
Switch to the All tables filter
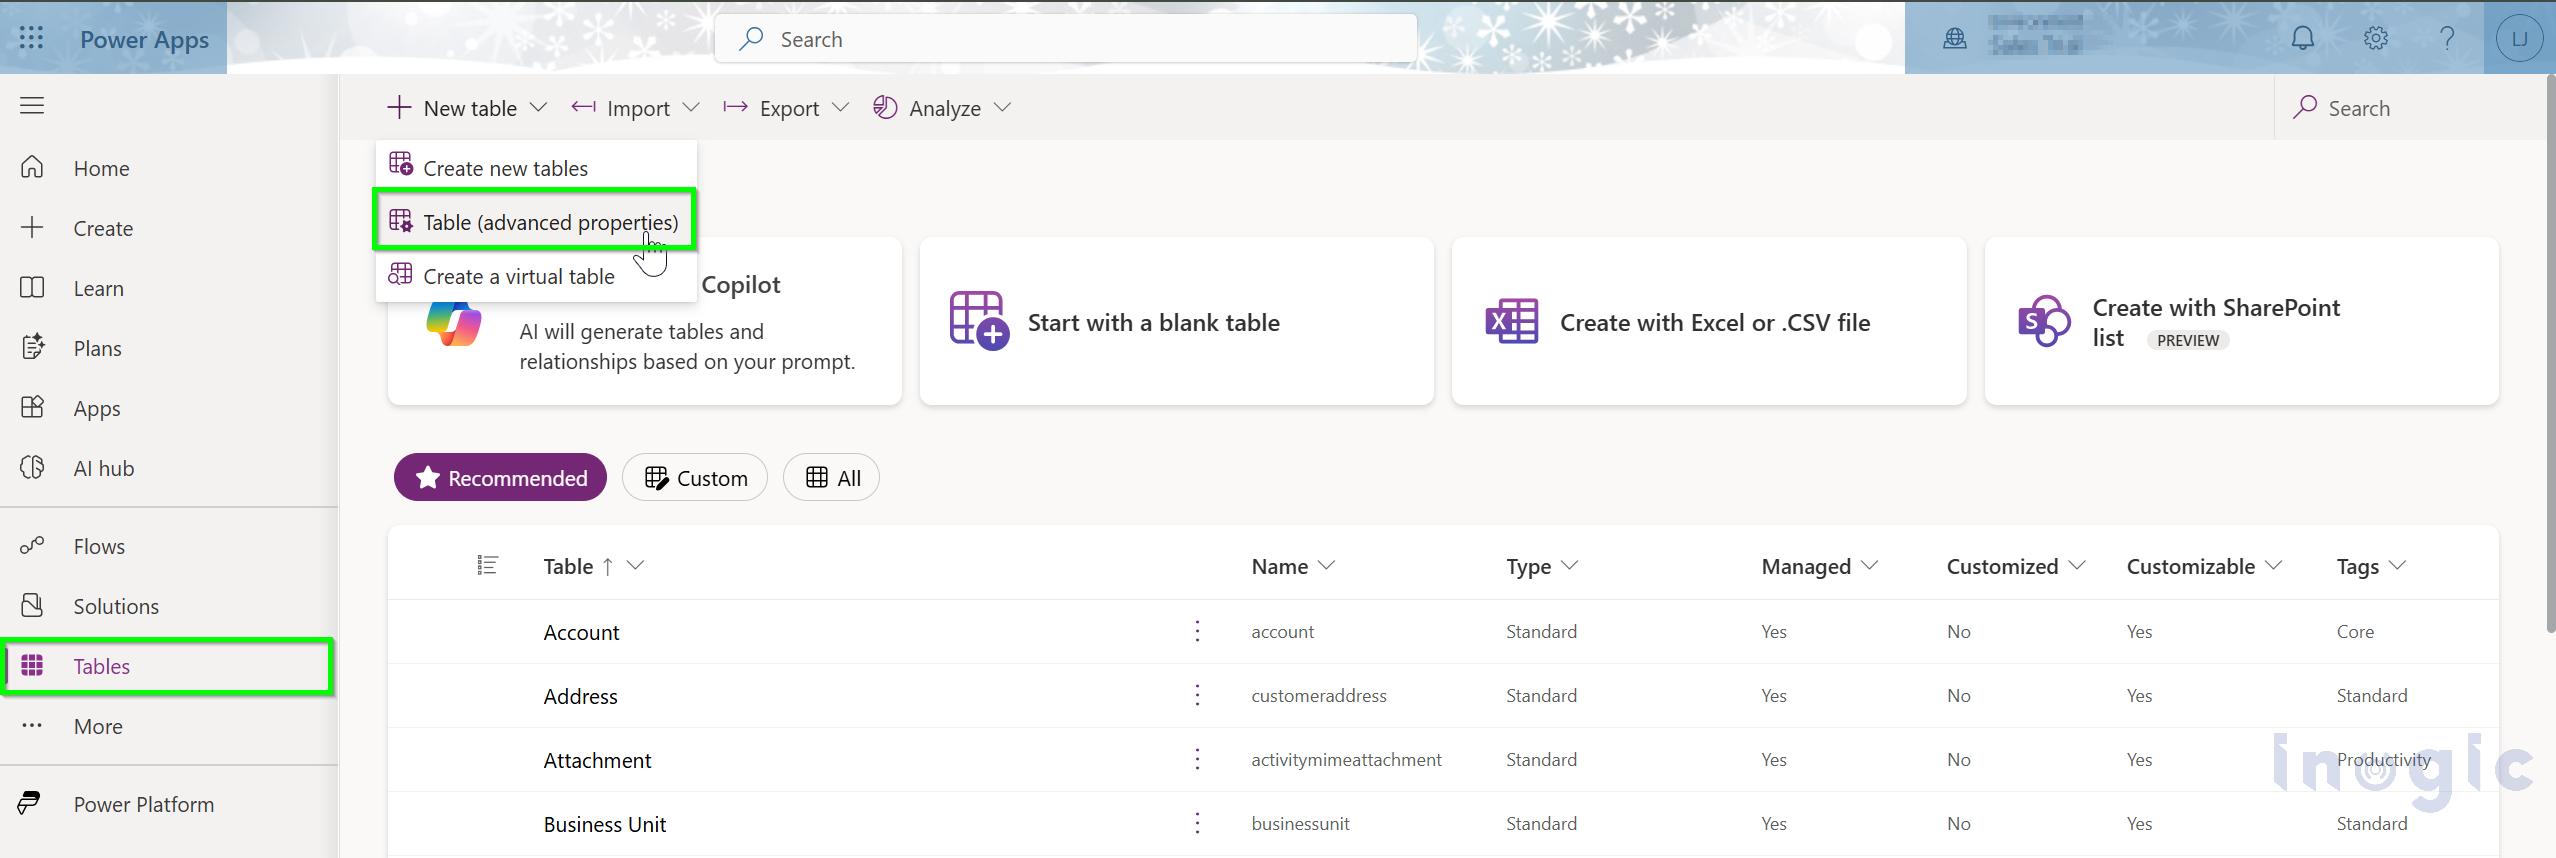tap(831, 477)
